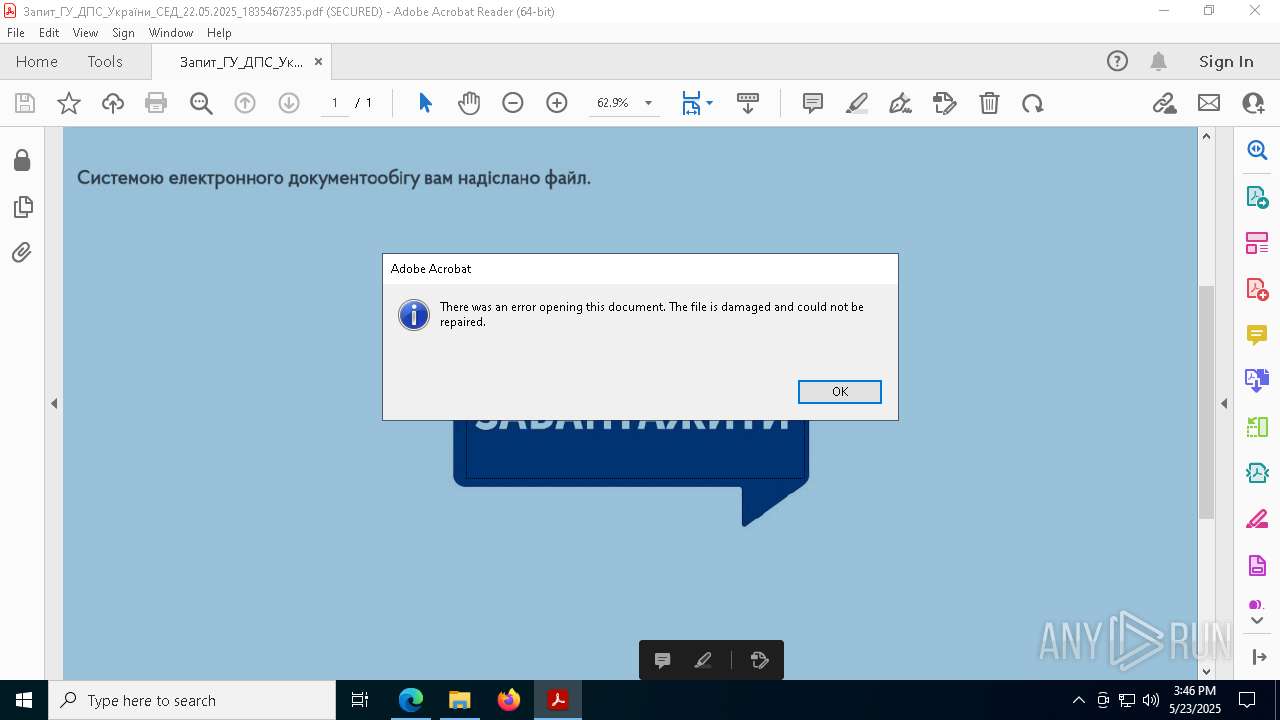Go to next page arrow
This screenshot has width=1280, height=720.
point(289,103)
